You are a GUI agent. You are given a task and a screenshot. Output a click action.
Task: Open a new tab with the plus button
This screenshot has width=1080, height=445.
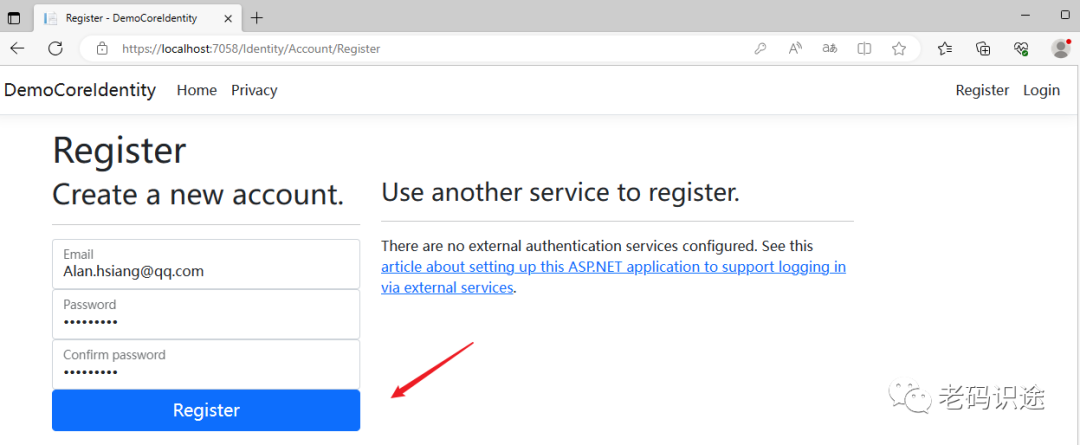tap(257, 17)
